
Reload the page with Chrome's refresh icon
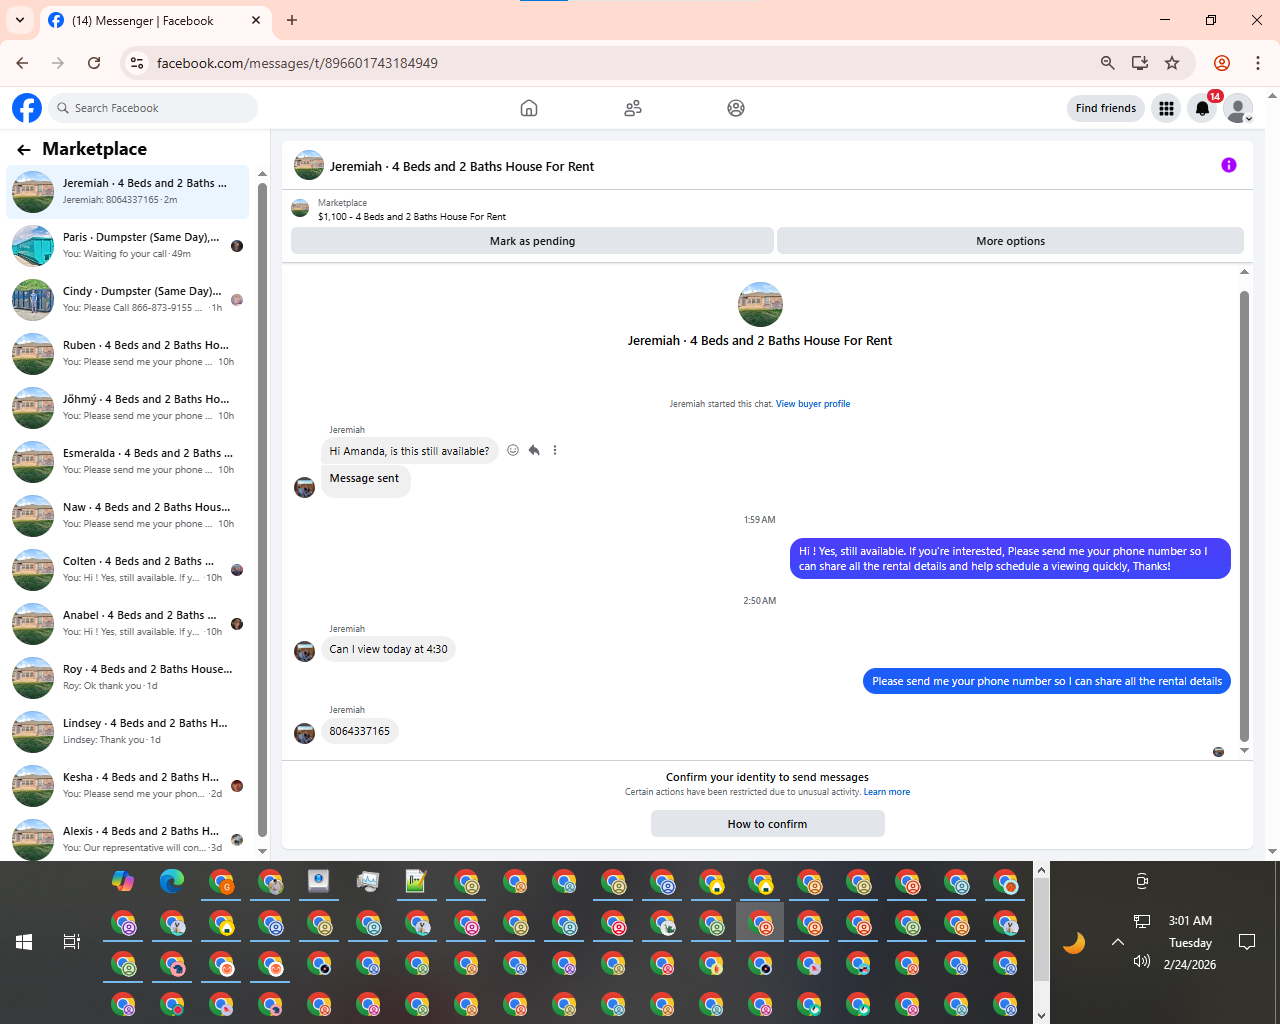[94, 63]
